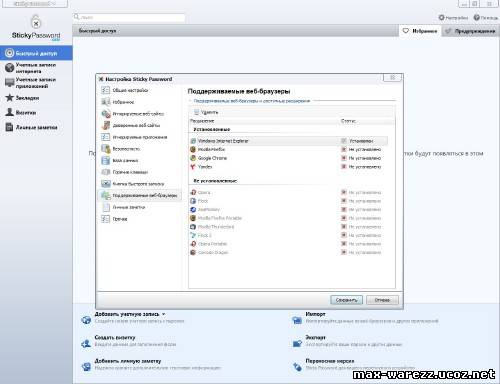Select the Windows Internet Explorer row
The width and height of the screenshot is (500, 384).
[x=289, y=141]
